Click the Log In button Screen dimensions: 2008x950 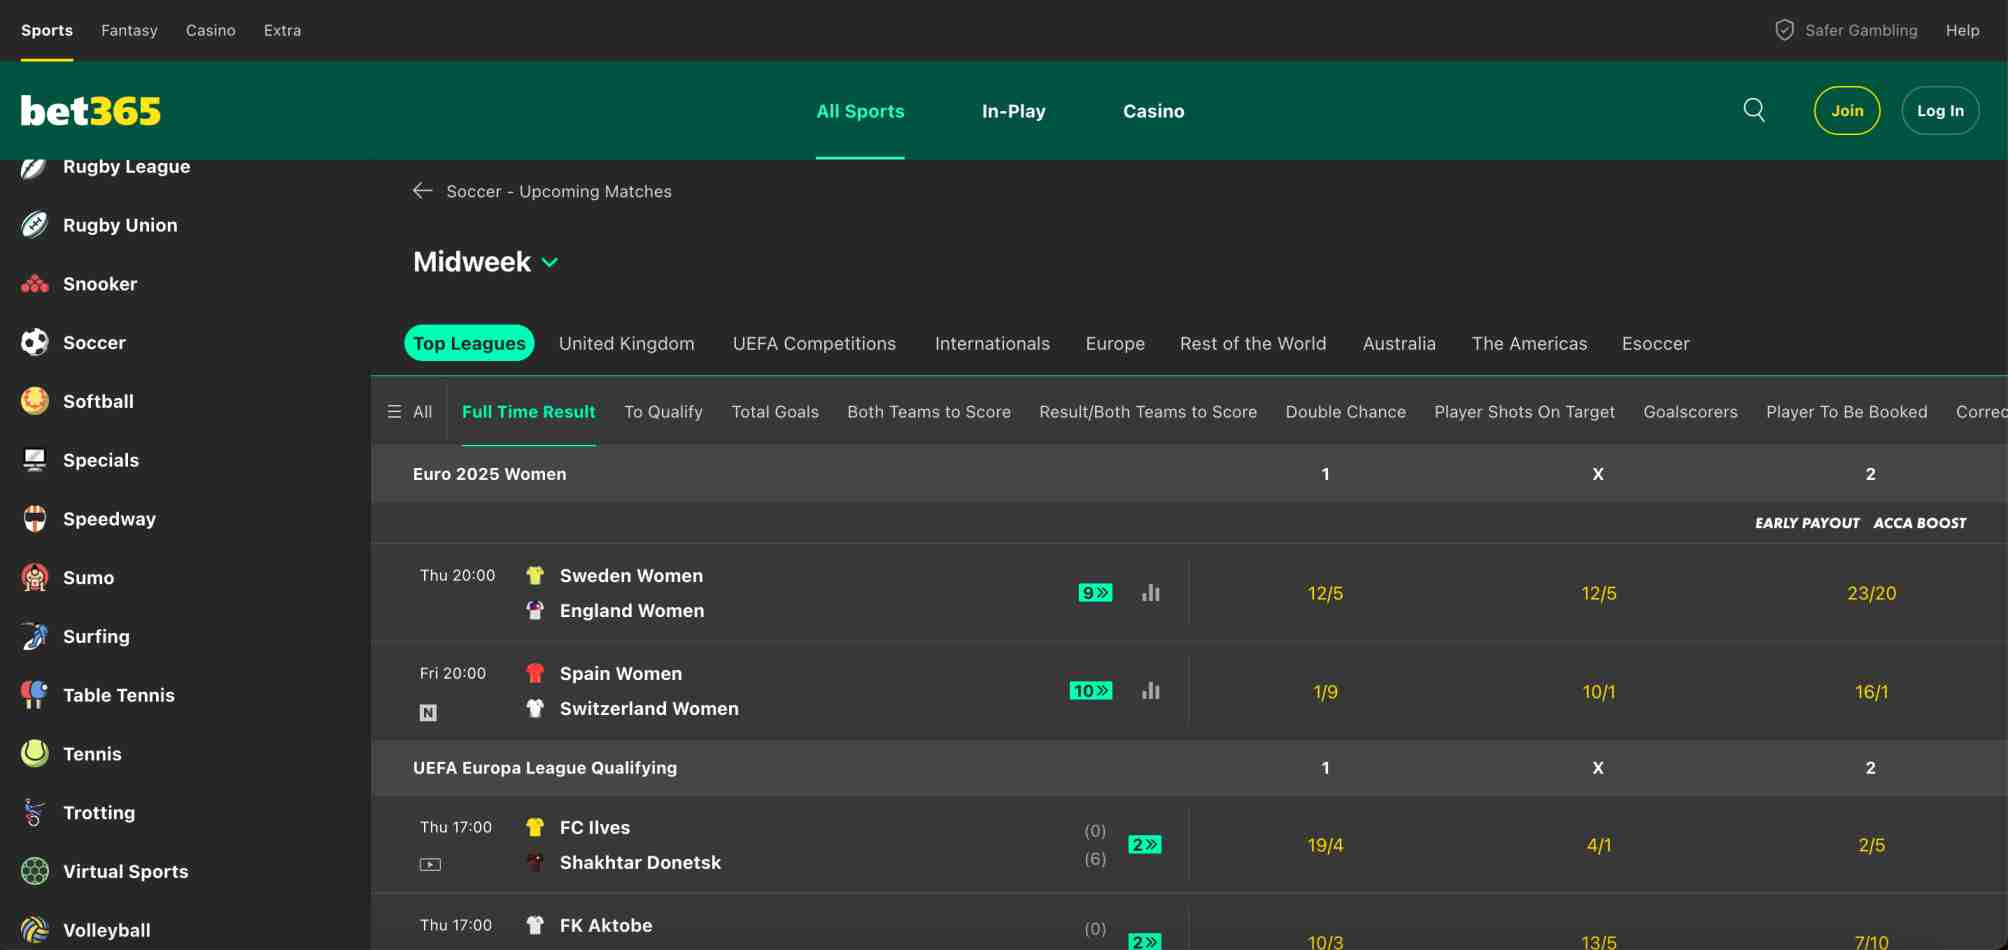coord(1940,111)
